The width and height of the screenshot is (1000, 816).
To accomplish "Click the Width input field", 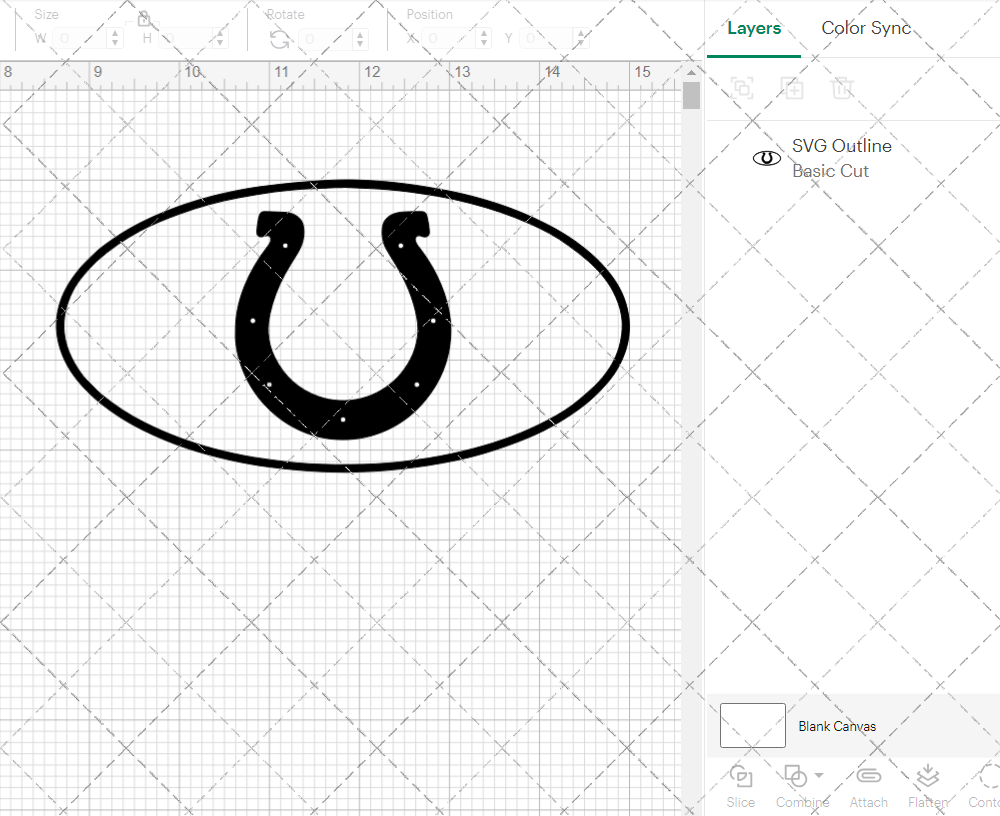I will coord(80,37).
